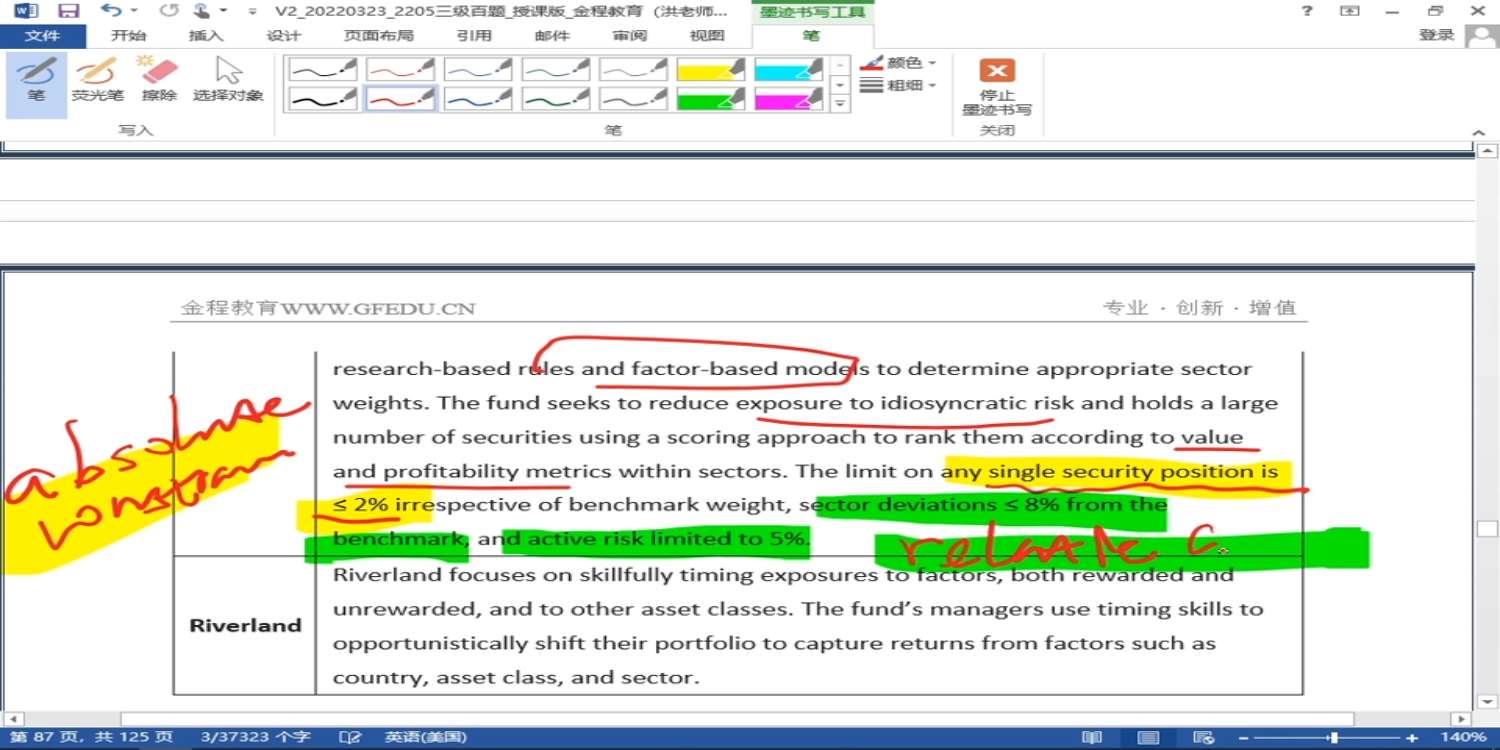Pick the yellow highlighter pen swatch
Image resolution: width=1500 pixels, height=750 pixels.
[x=711, y=69]
